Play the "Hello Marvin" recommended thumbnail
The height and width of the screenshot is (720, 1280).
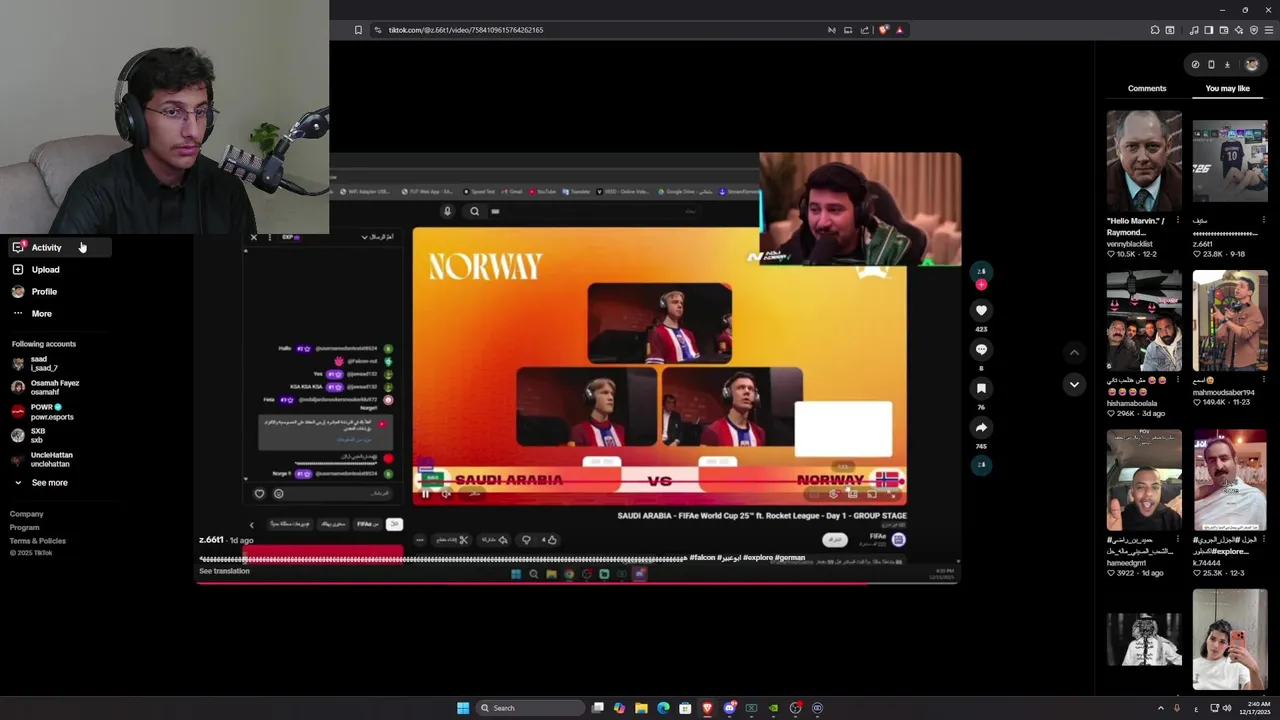1144,161
